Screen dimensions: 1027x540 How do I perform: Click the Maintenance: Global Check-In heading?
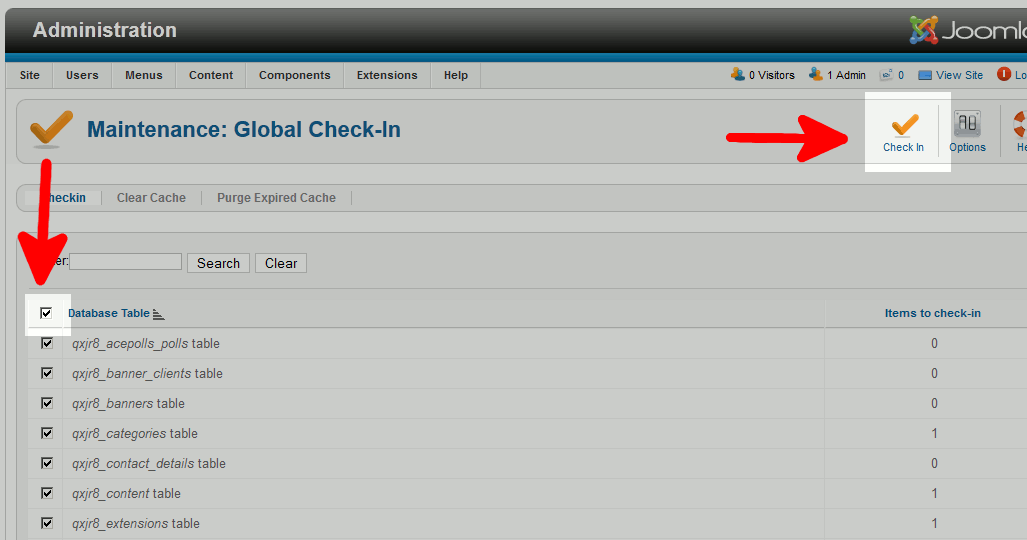tap(244, 130)
